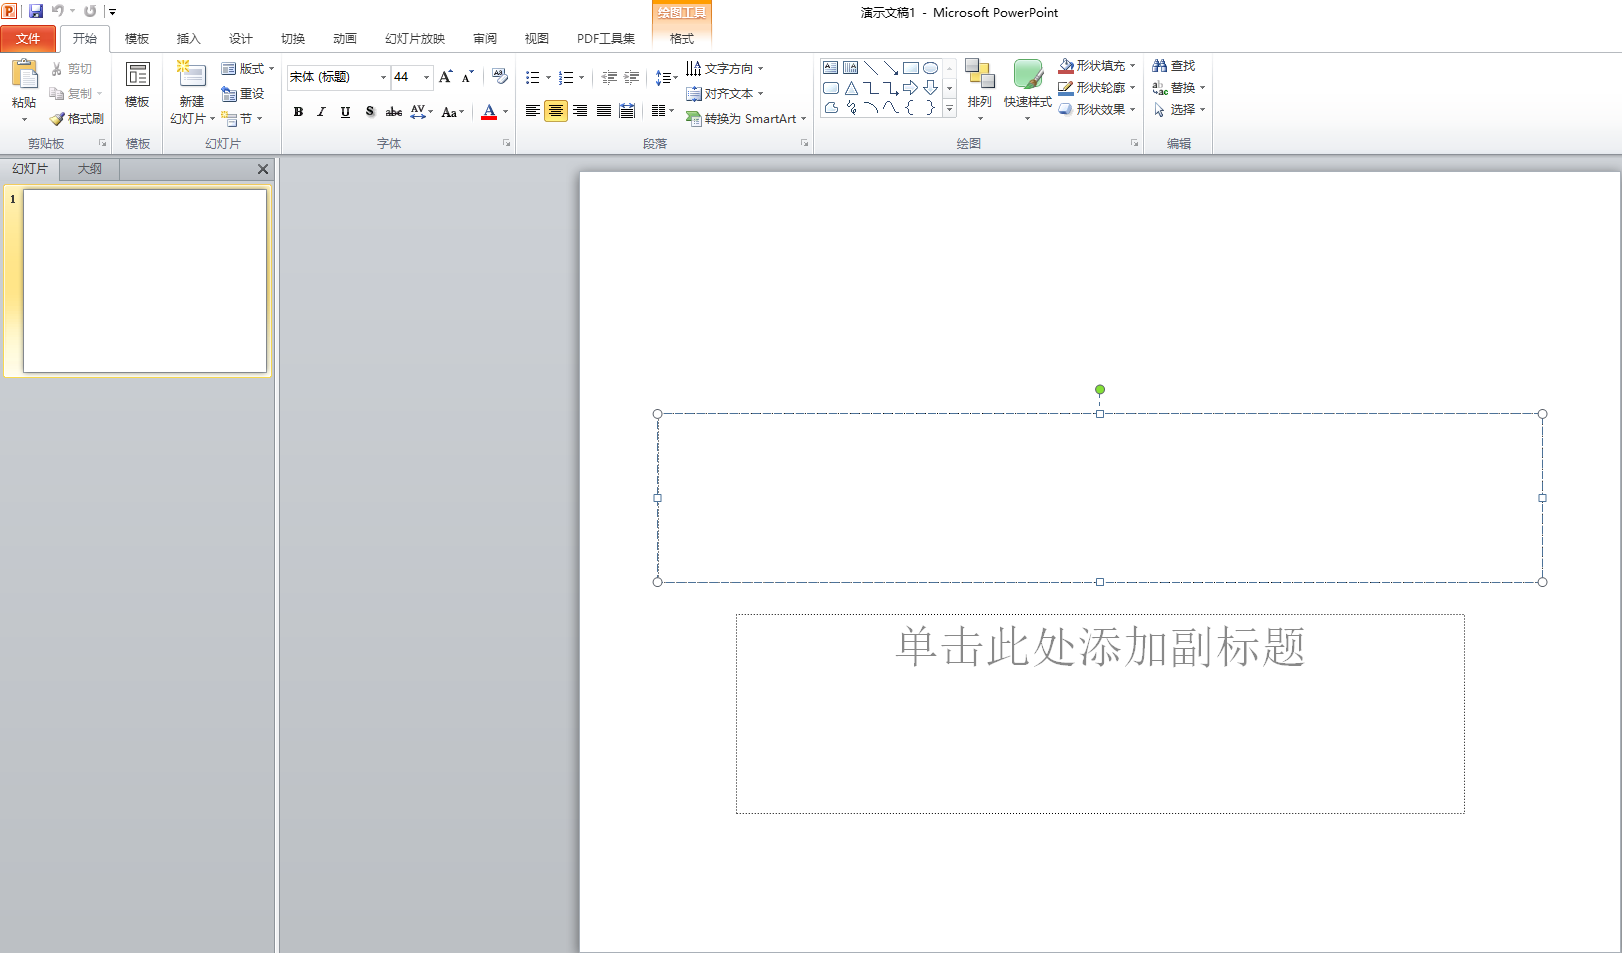Viewport: 1622px width, 953px height.
Task: Expand the Layout (版式) dropdown
Action: coord(247,69)
